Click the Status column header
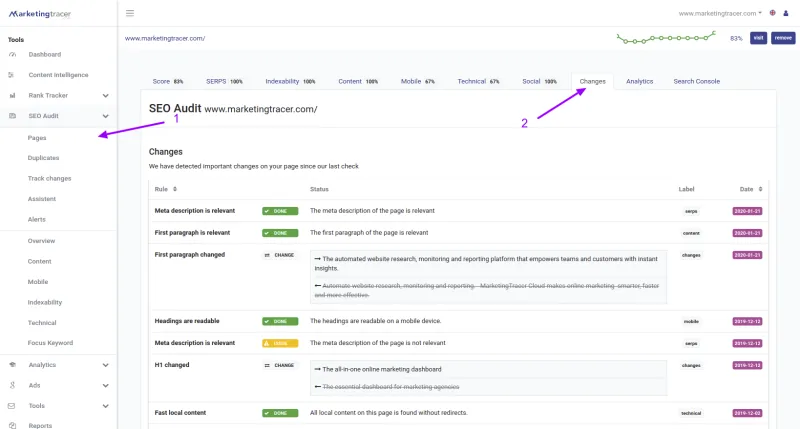Viewport: 800px width, 429px height. (x=319, y=189)
